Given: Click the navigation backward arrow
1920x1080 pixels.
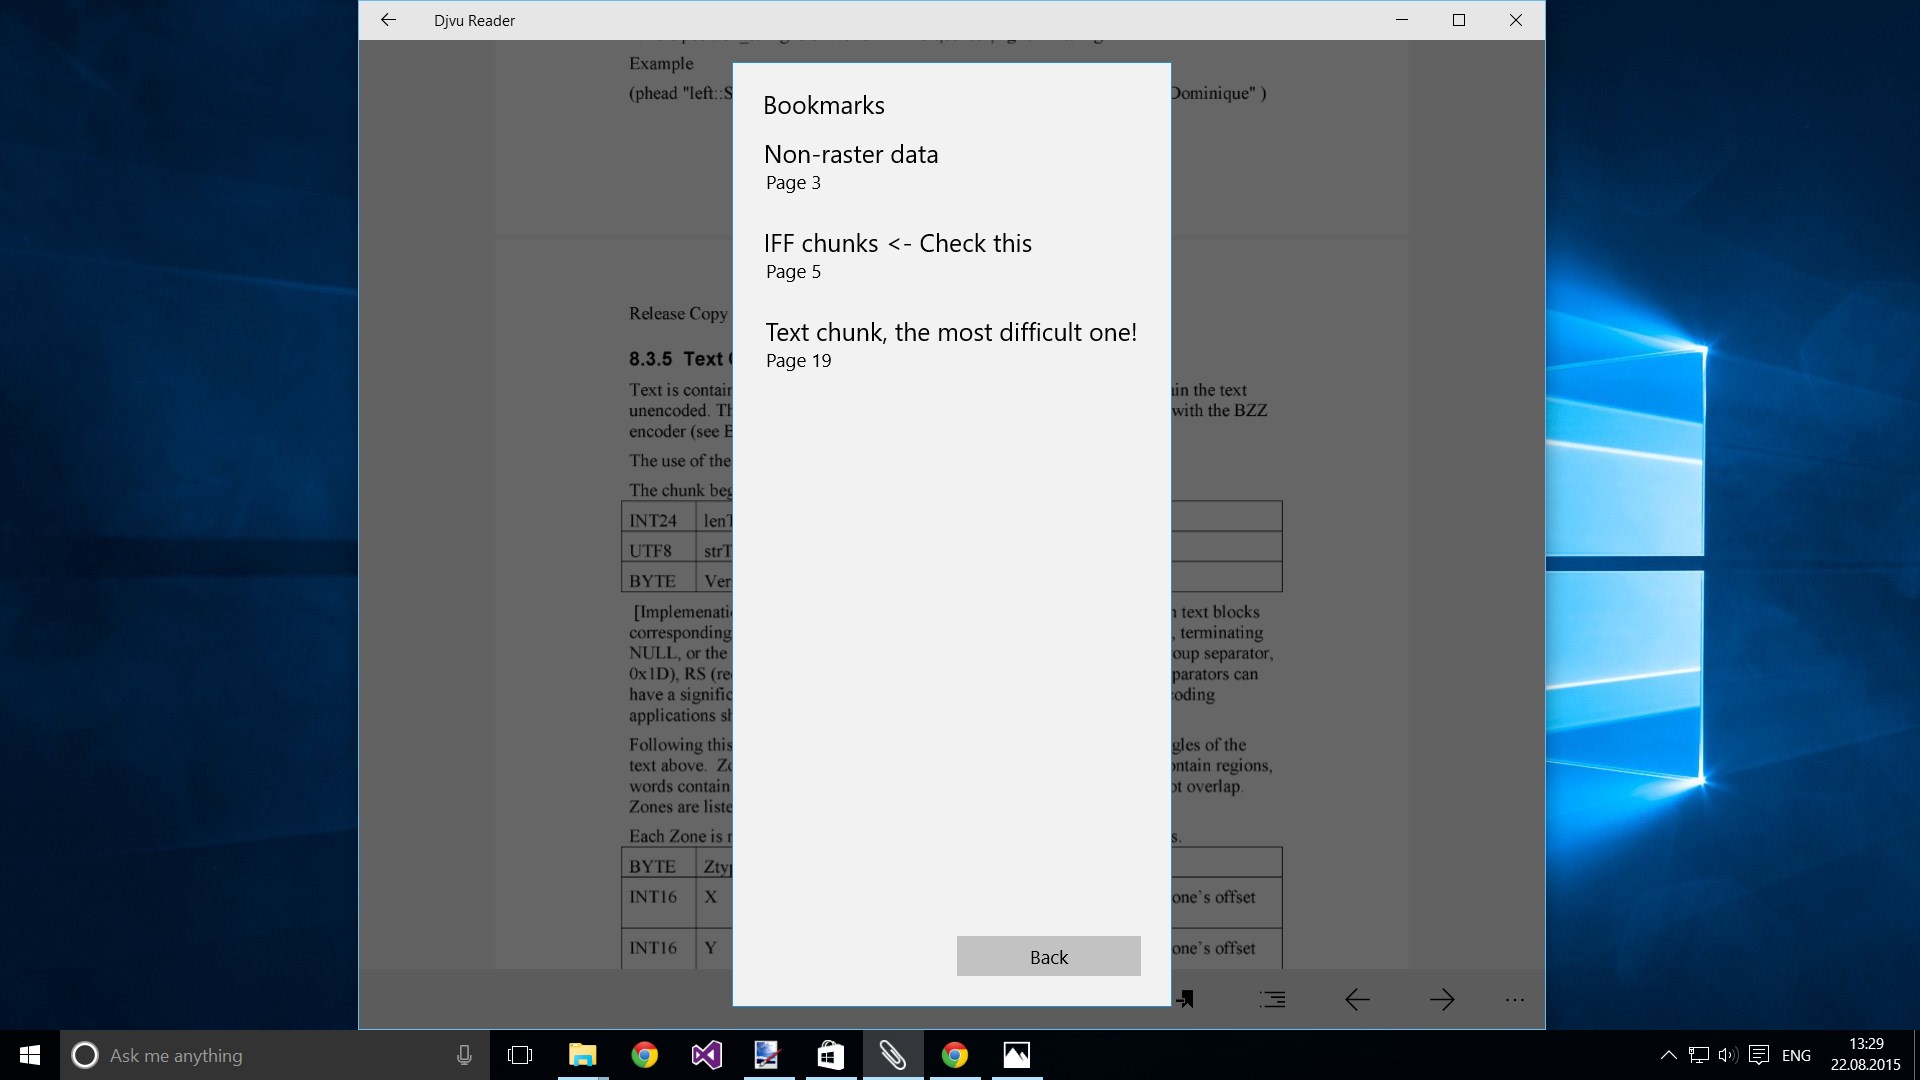Looking at the screenshot, I should (1356, 1000).
